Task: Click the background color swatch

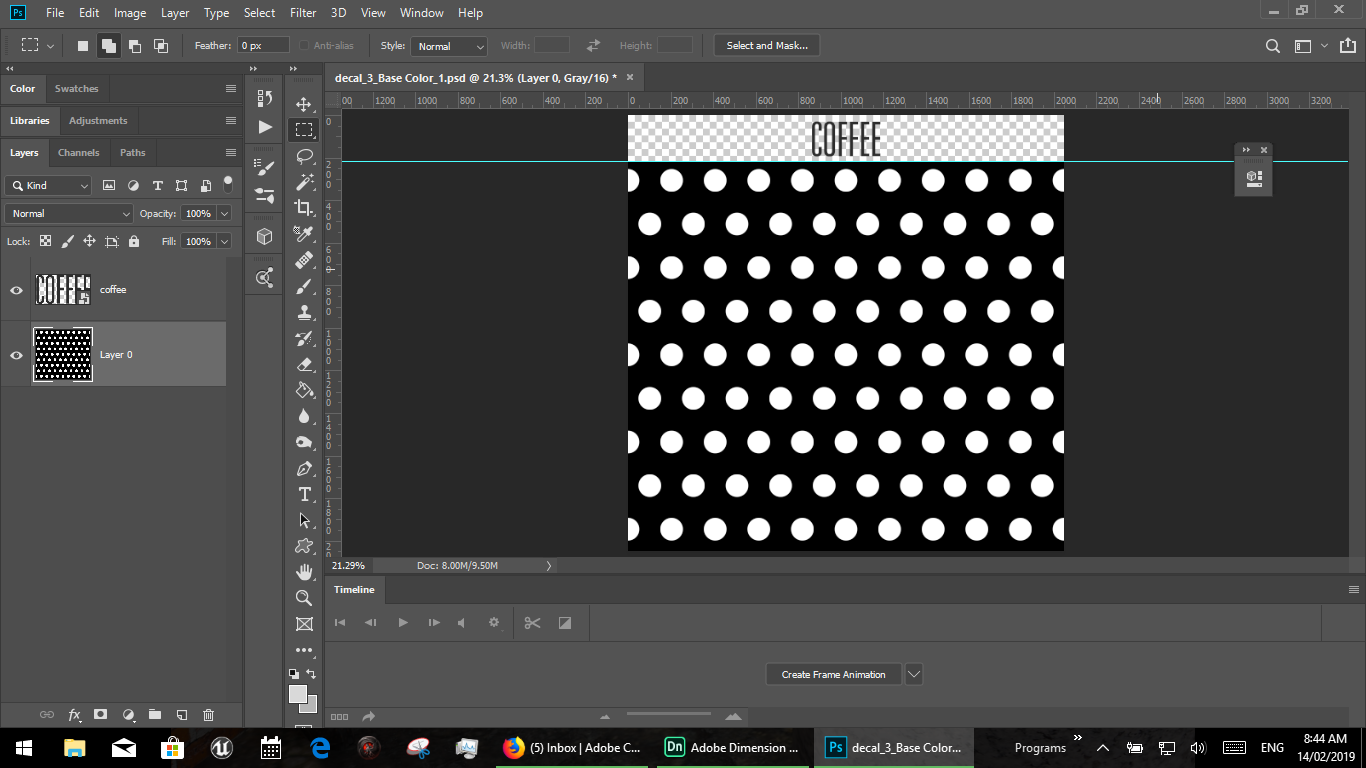Action: pos(310,706)
